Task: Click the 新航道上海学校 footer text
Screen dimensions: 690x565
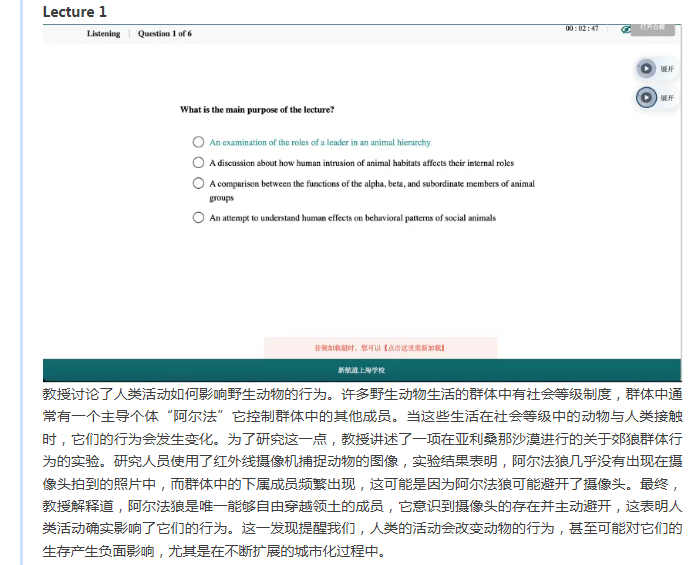Action: pyautogui.click(x=362, y=370)
